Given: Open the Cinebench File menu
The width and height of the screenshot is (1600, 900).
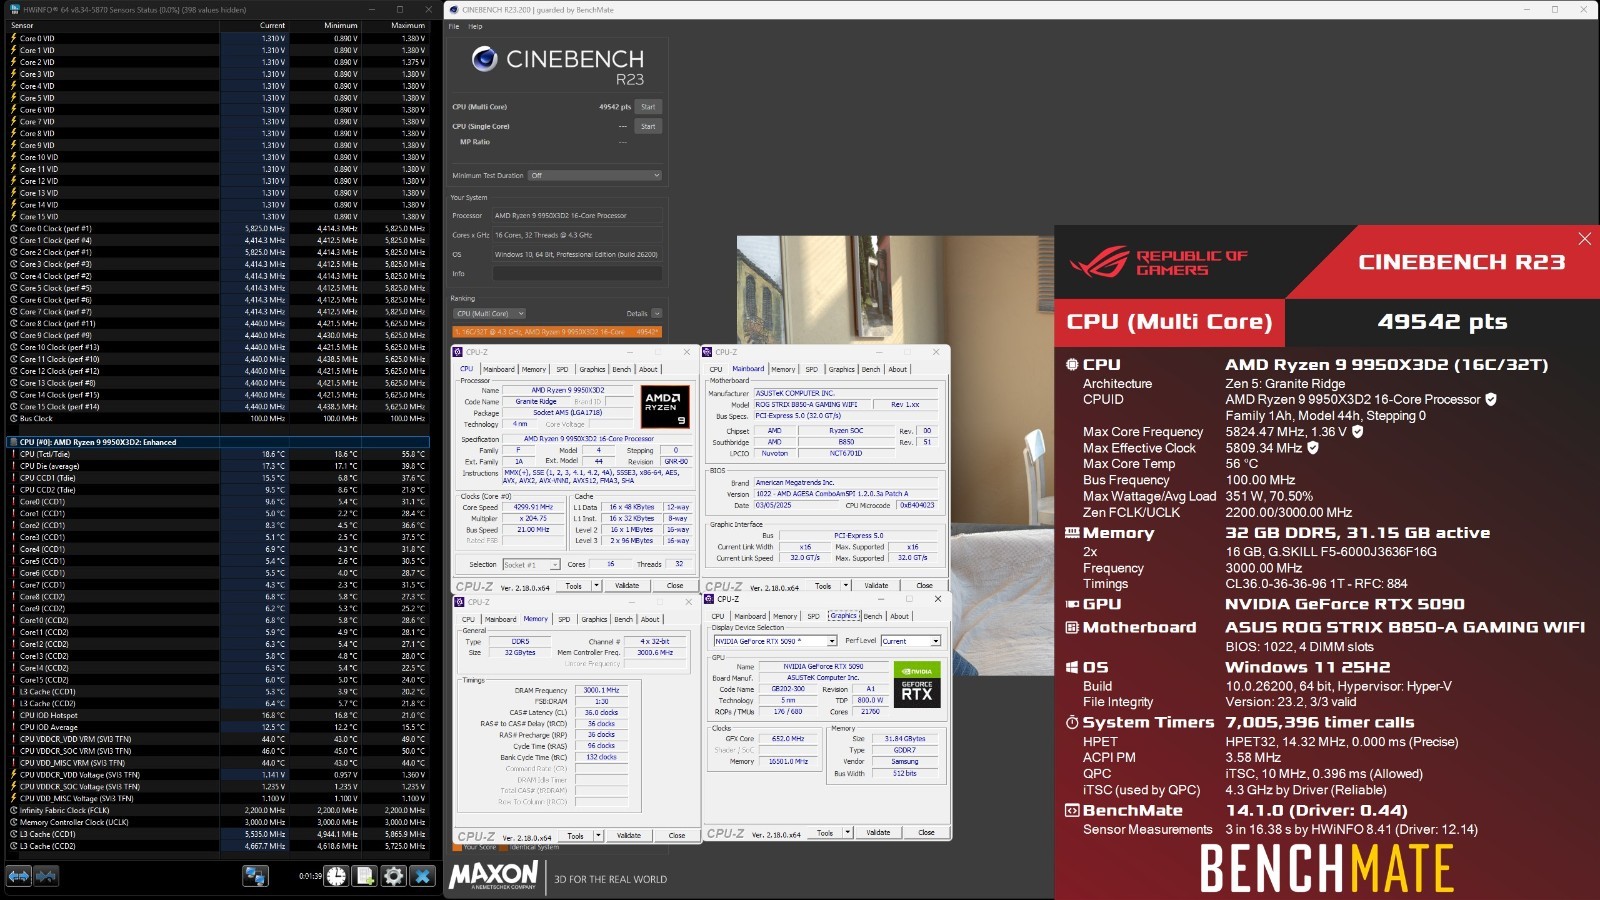Looking at the screenshot, I should tap(454, 27).
